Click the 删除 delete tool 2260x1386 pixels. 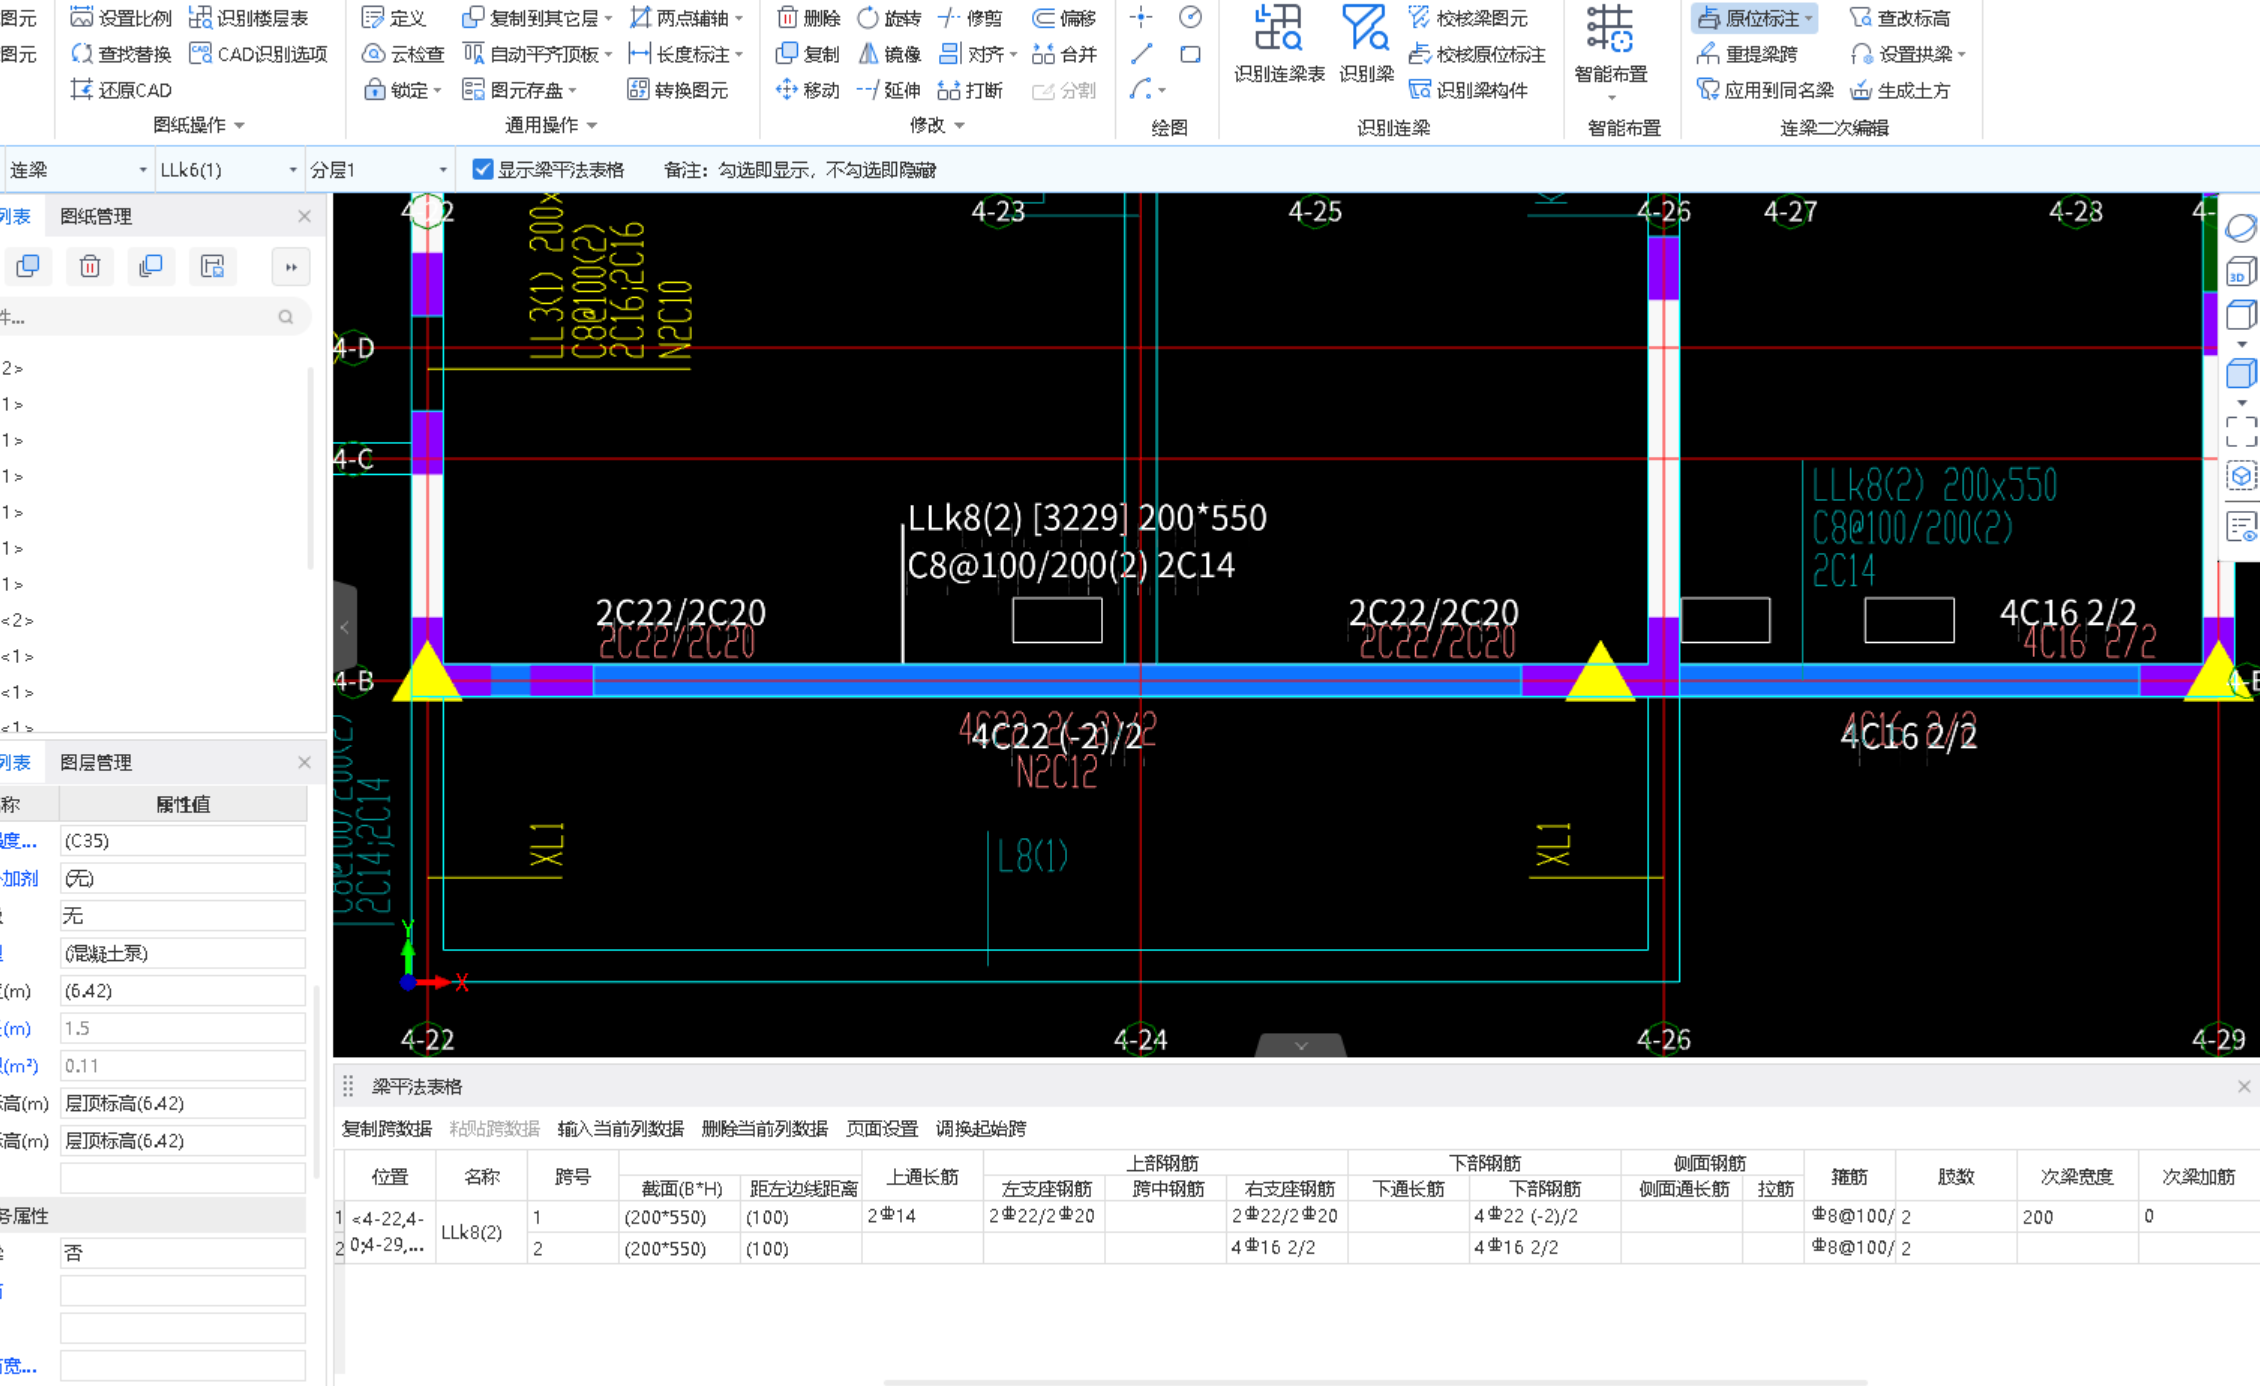tap(808, 17)
